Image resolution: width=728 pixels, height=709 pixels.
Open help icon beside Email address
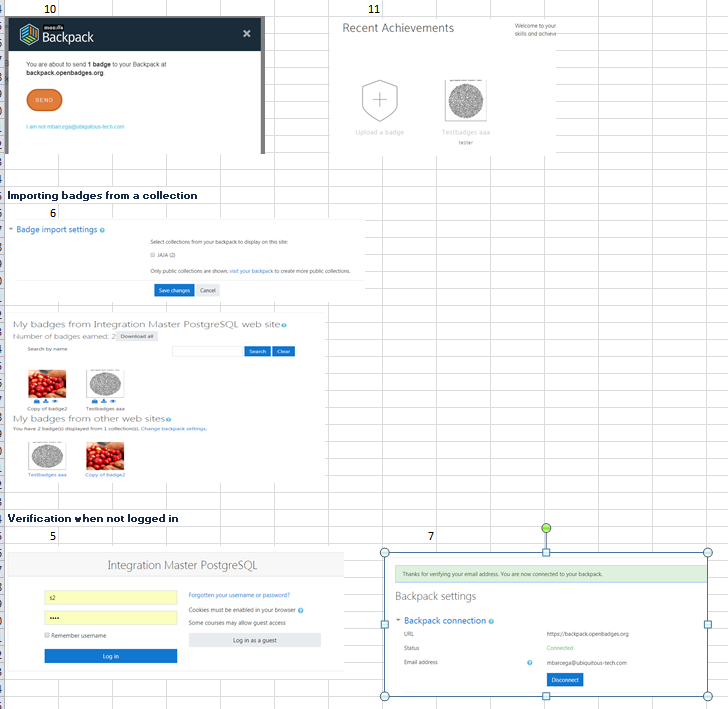pos(530,663)
